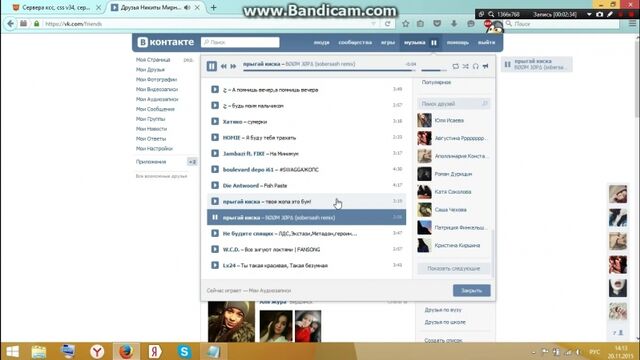
Task: Click the bookmark star icon in Firefox toolbar
Action: coord(405,24)
